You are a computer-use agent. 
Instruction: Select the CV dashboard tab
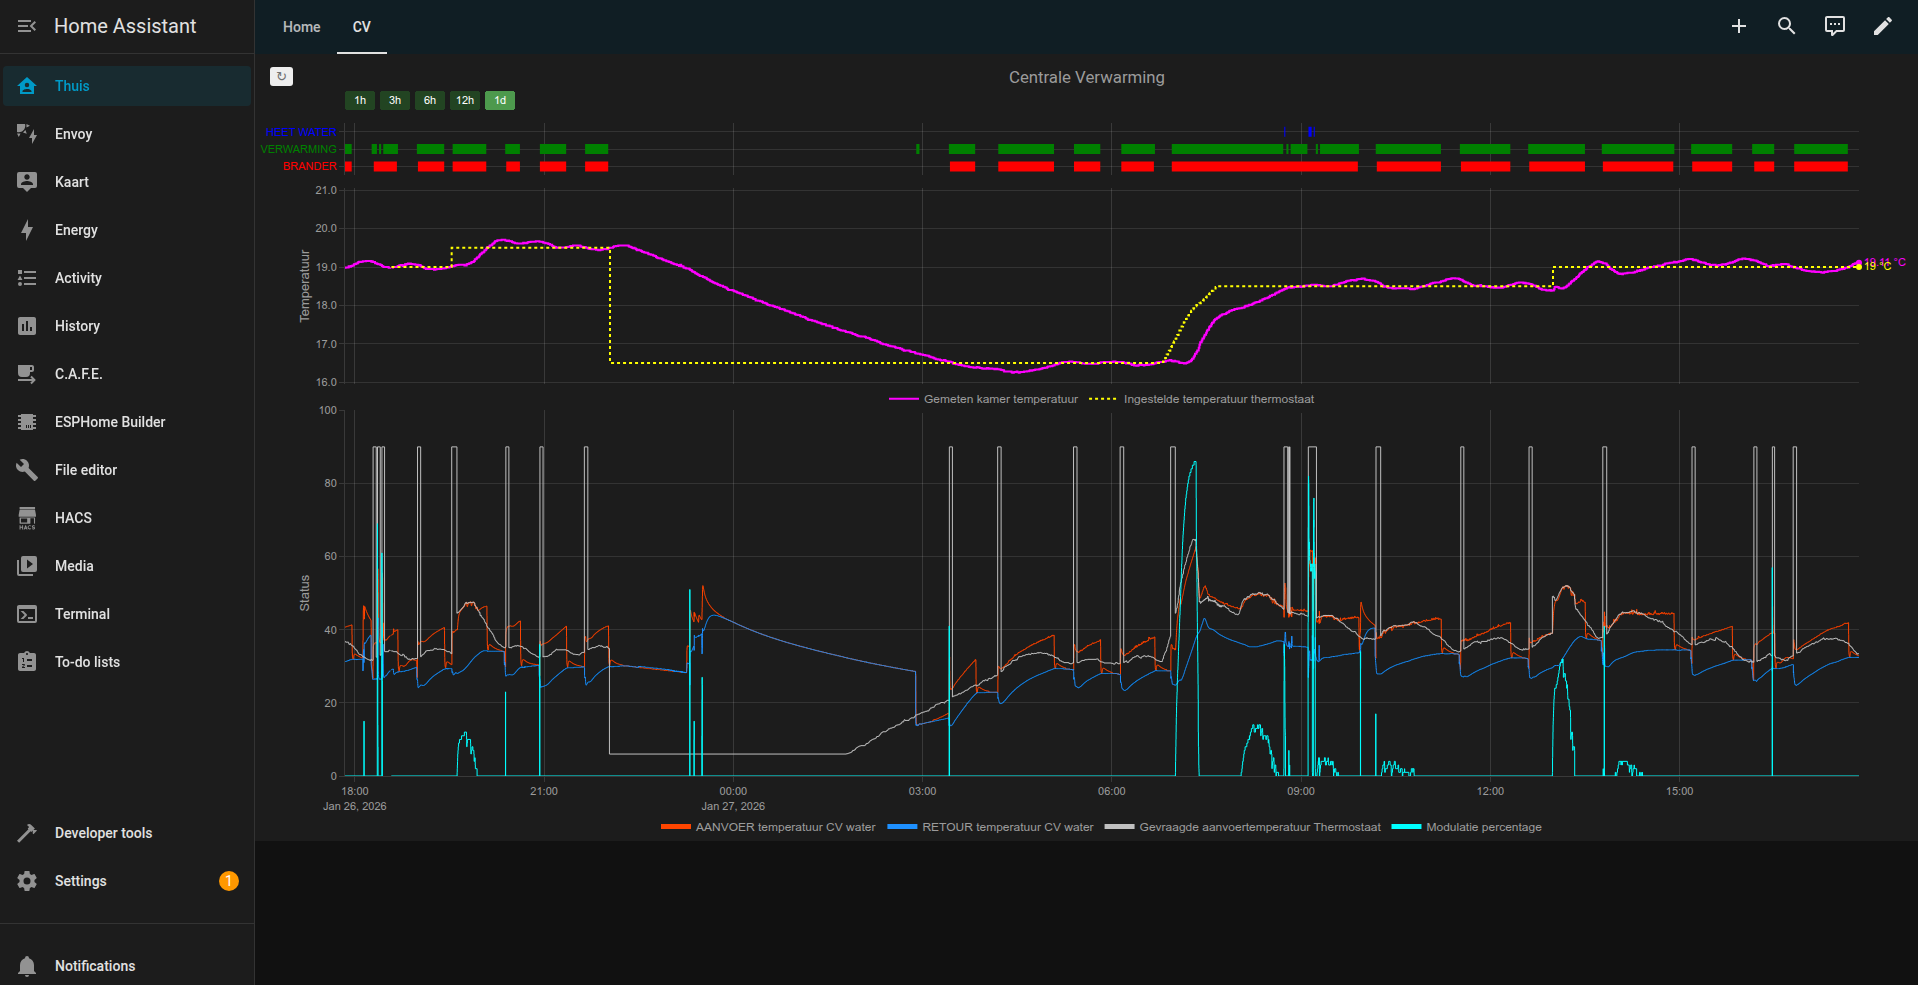tap(361, 27)
